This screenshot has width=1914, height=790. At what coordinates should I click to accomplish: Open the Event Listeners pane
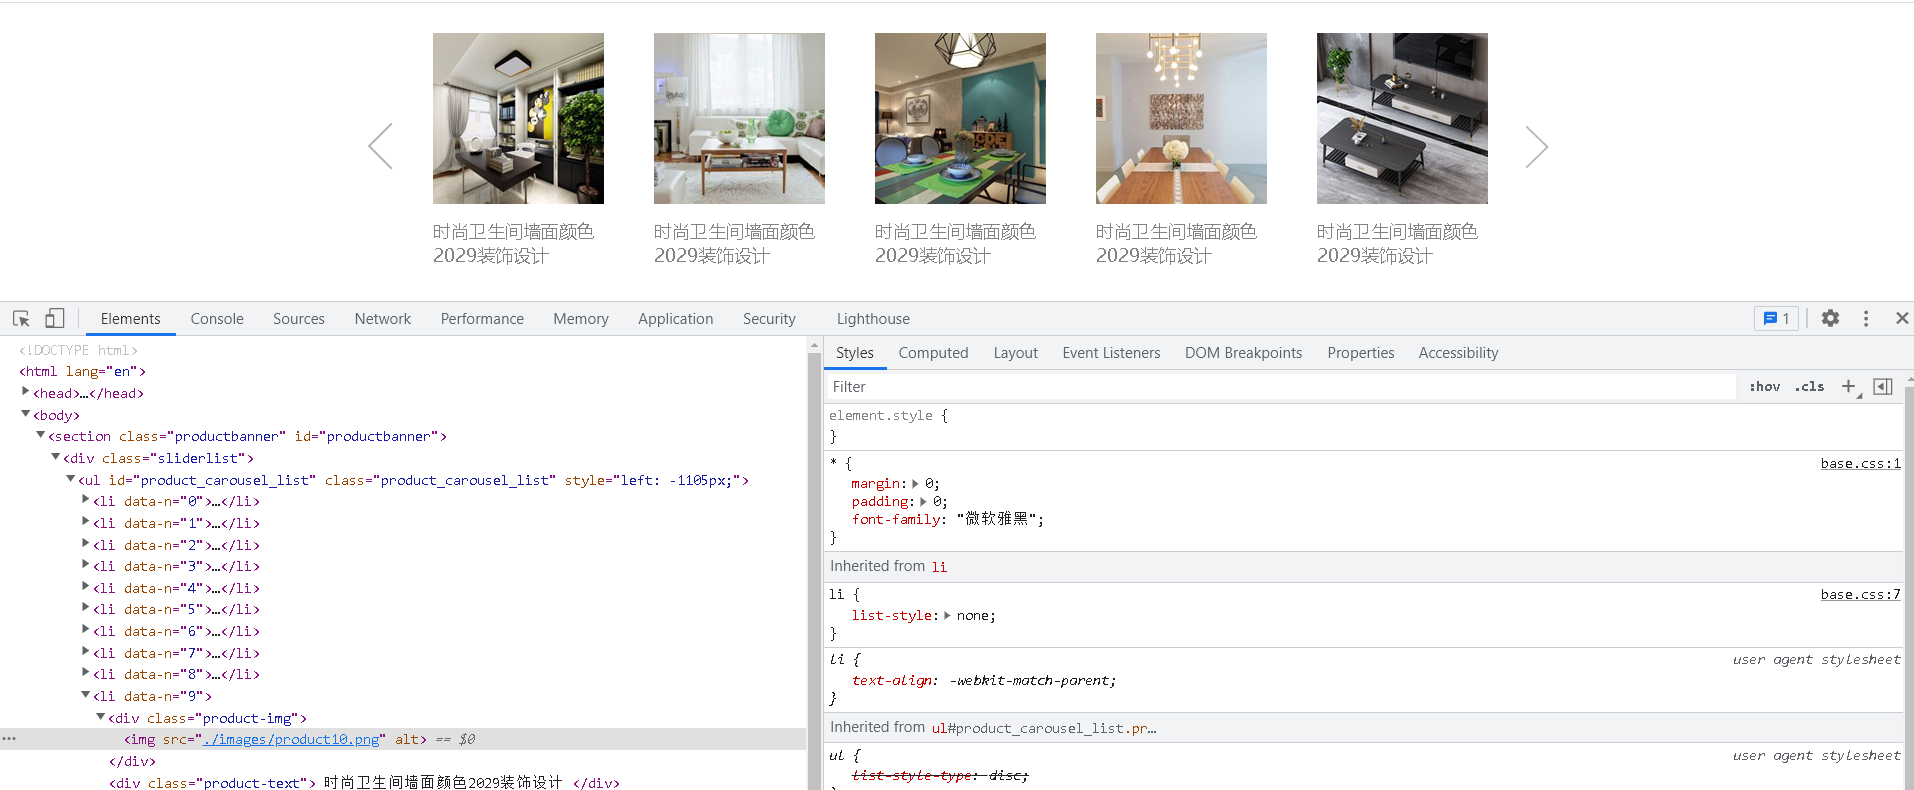pyautogui.click(x=1111, y=353)
